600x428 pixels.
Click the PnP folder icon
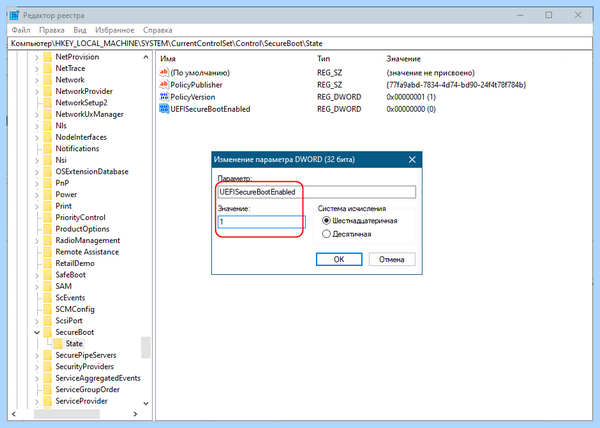(47, 183)
